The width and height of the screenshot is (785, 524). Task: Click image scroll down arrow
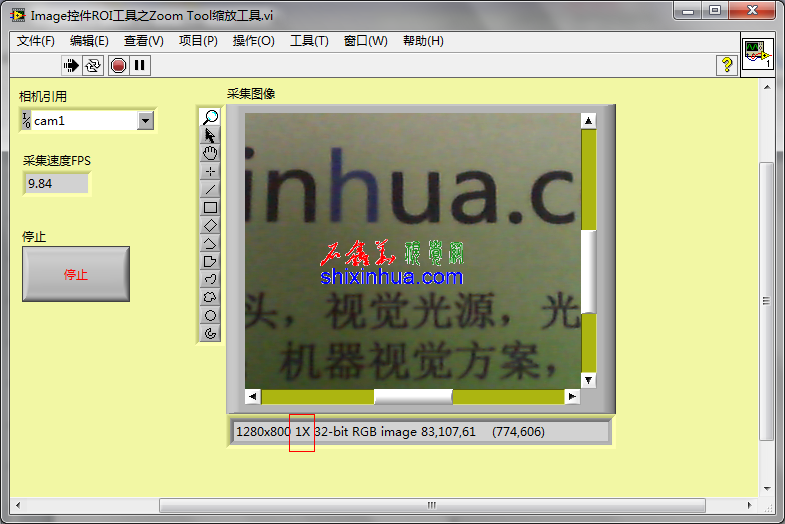point(589,380)
